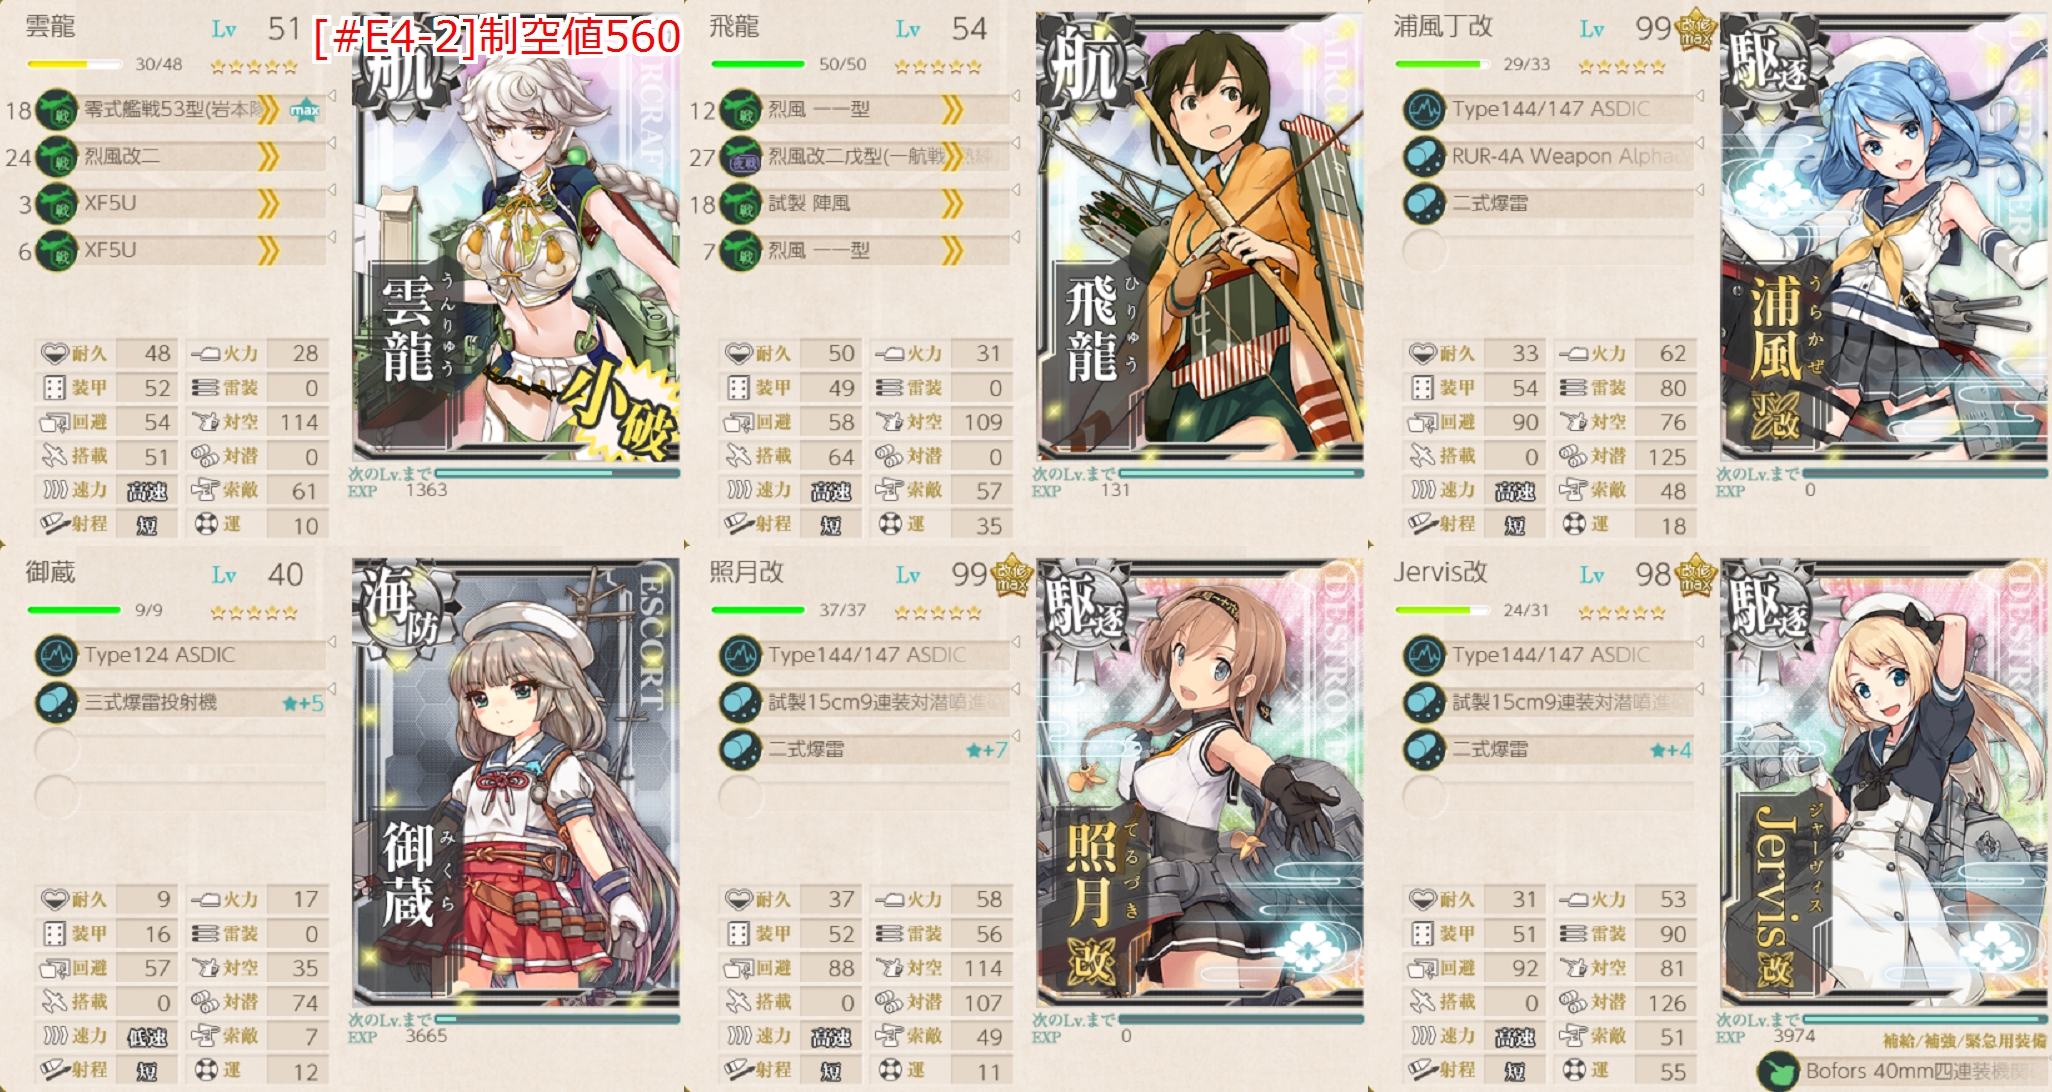Click the 雲龍 EXP progress bar
This screenshot has width=2052, height=1092.
click(x=557, y=473)
